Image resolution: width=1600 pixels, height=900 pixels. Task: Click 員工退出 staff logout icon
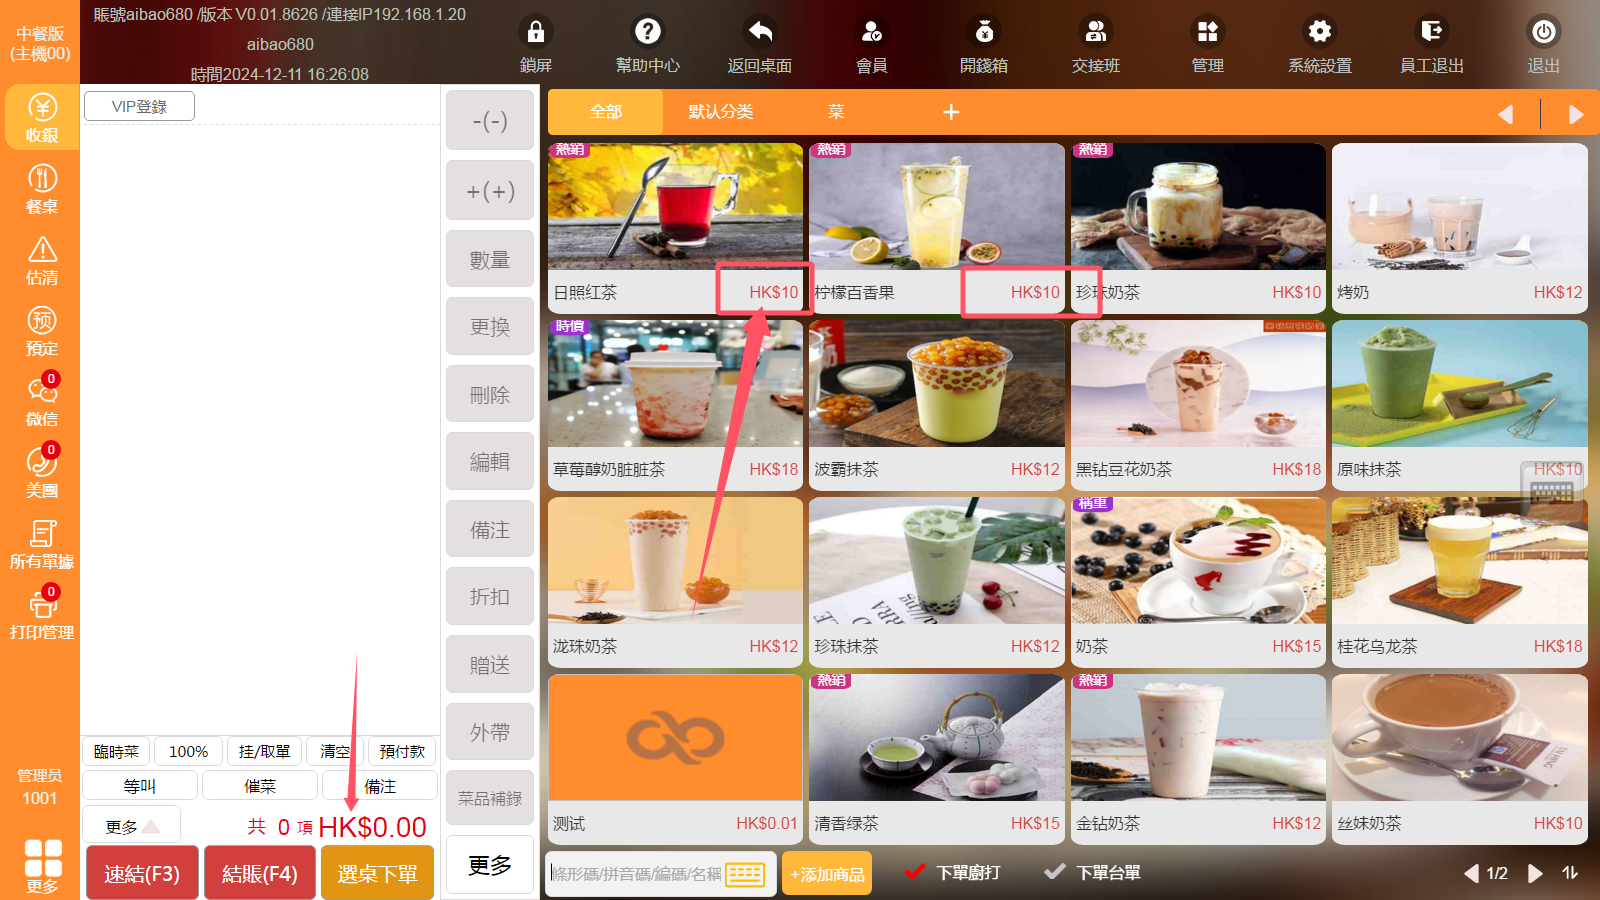[1432, 45]
